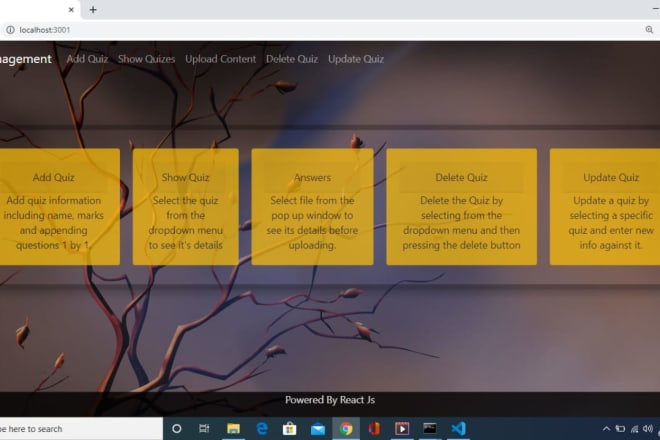Click the site information icon beside URL
The height and width of the screenshot is (440, 660).
coord(10,30)
